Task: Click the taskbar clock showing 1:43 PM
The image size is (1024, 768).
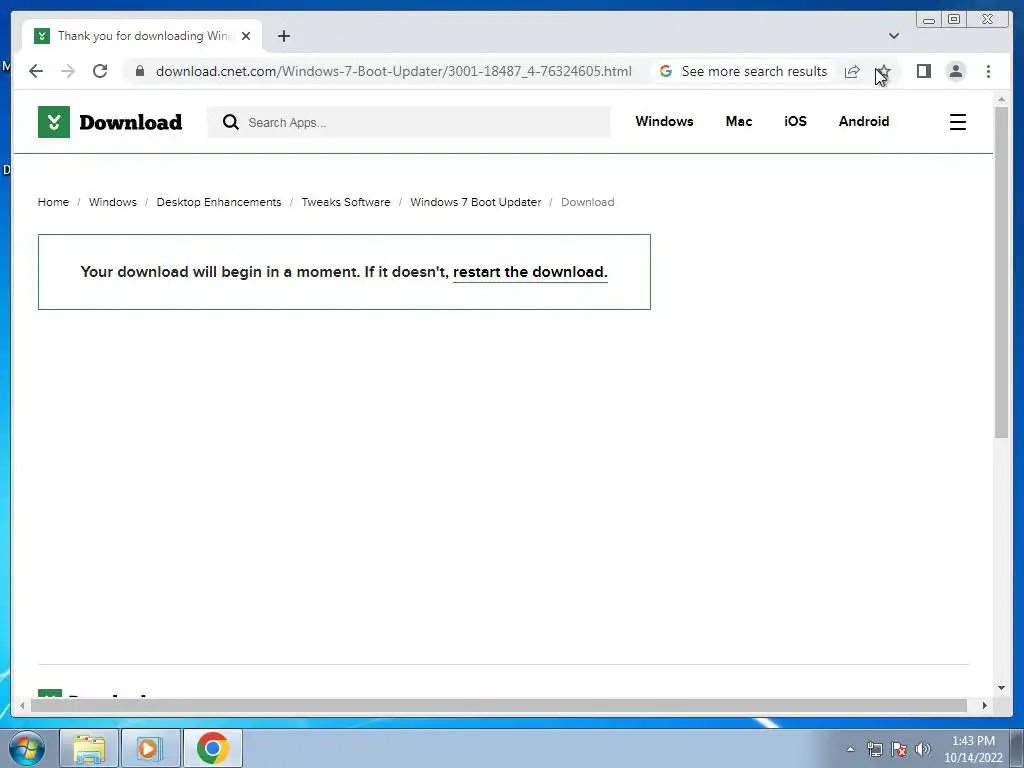Action: (x=973, y=749)
